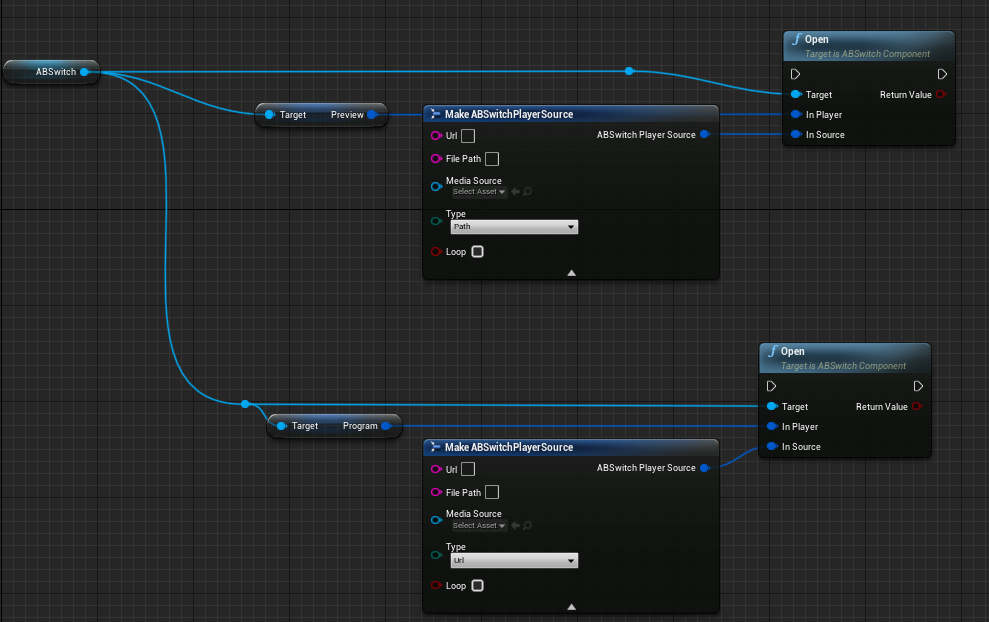Enable Loop checkbox in Path-type Make node

(477, 252)
